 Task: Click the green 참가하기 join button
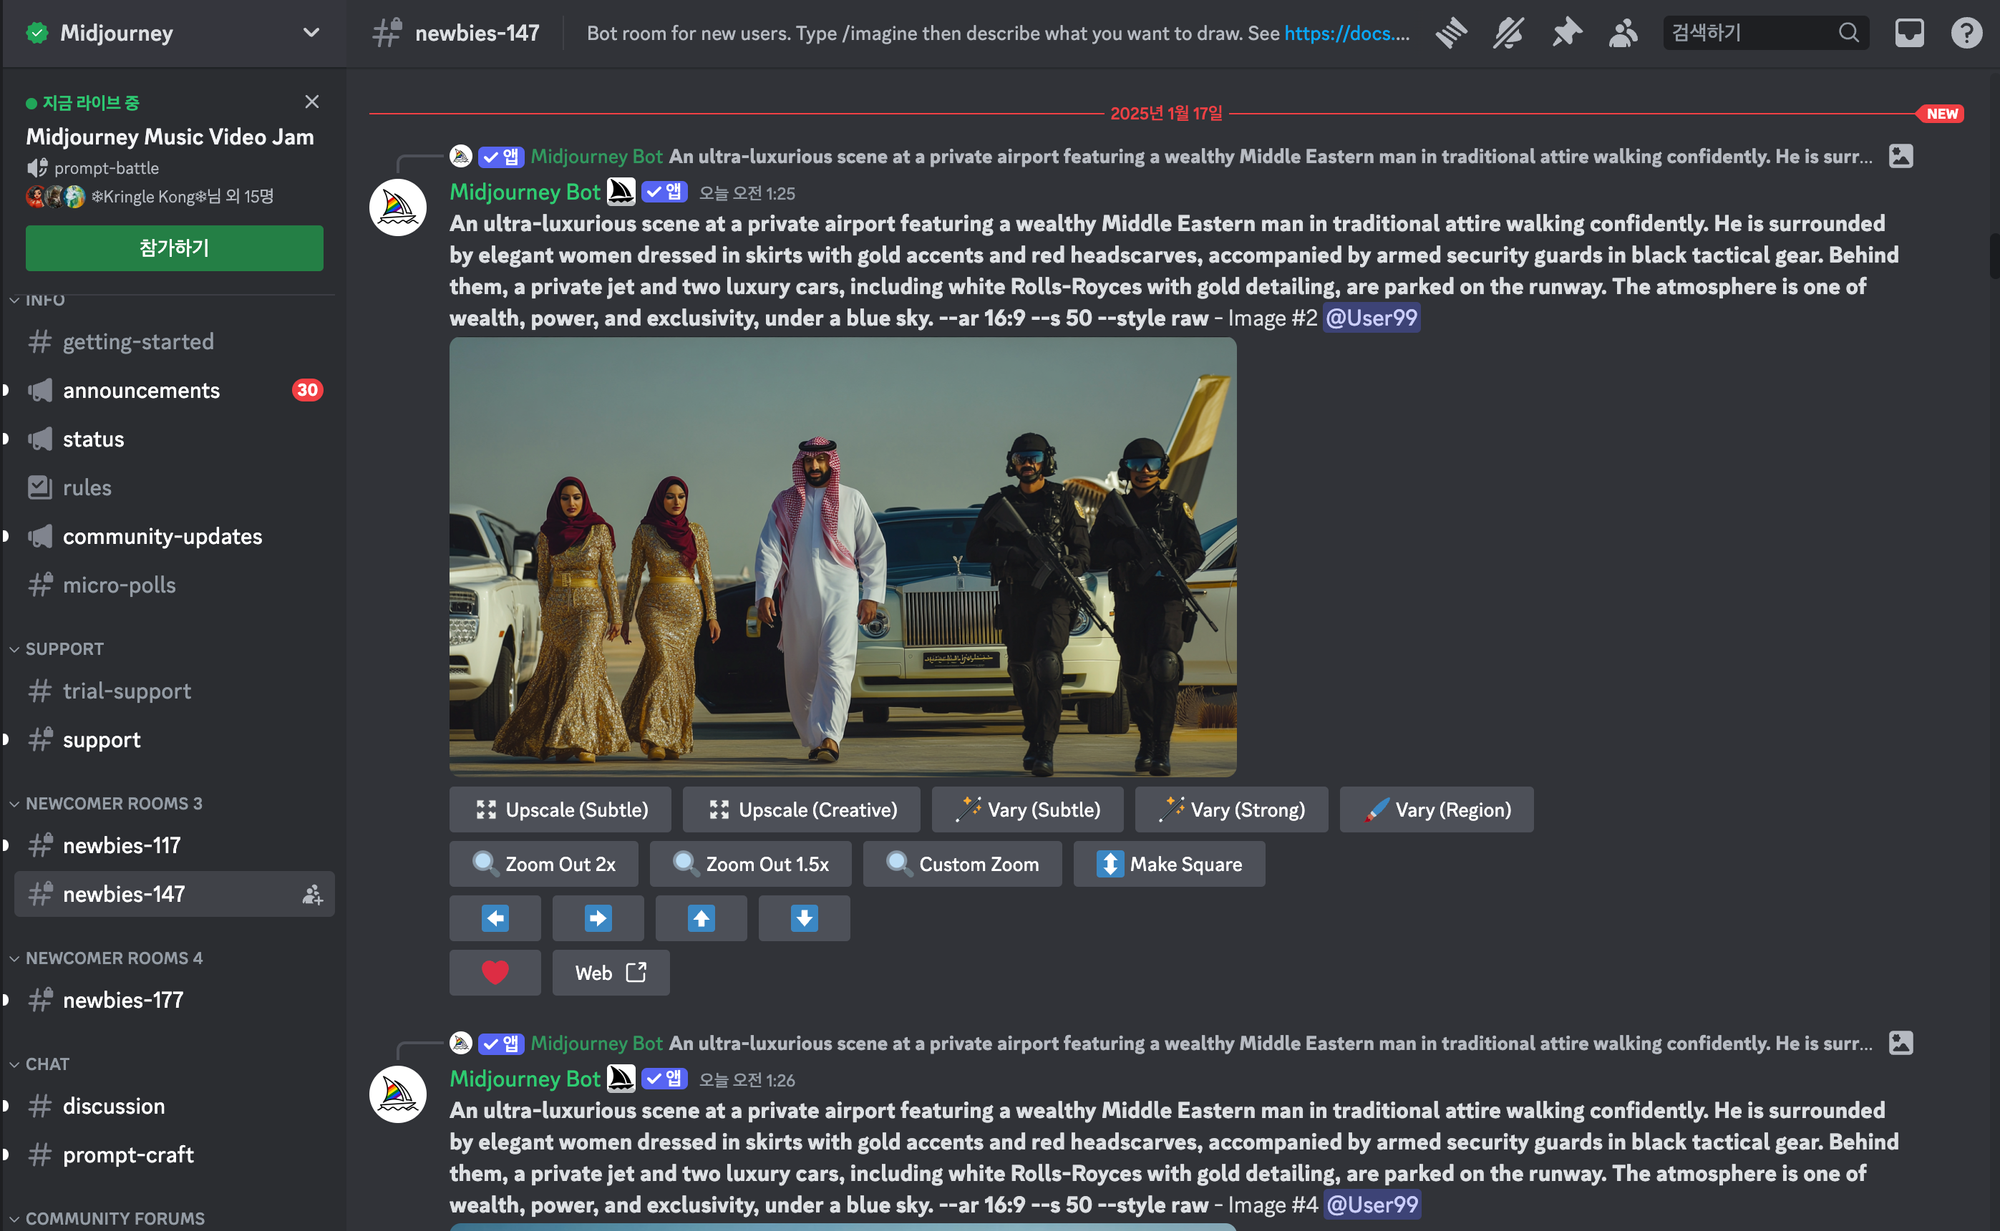click(174, 248)
